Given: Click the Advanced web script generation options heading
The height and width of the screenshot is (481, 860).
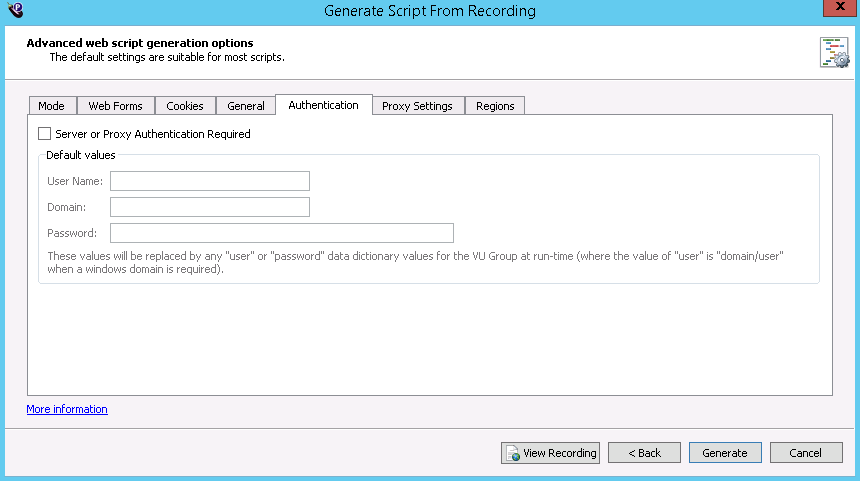Looking at the screenshot, I should [139, 43].
